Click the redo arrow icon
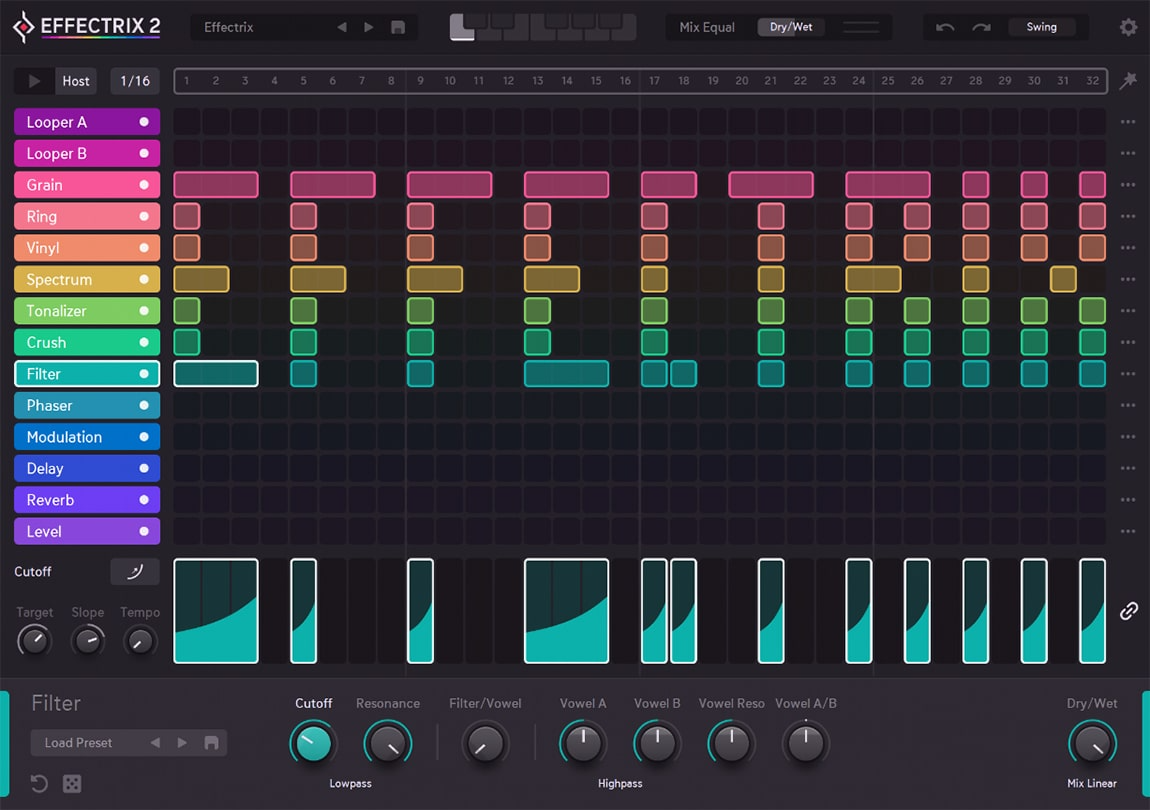Screen dimensions: 1150x810 tap(981, 27)
